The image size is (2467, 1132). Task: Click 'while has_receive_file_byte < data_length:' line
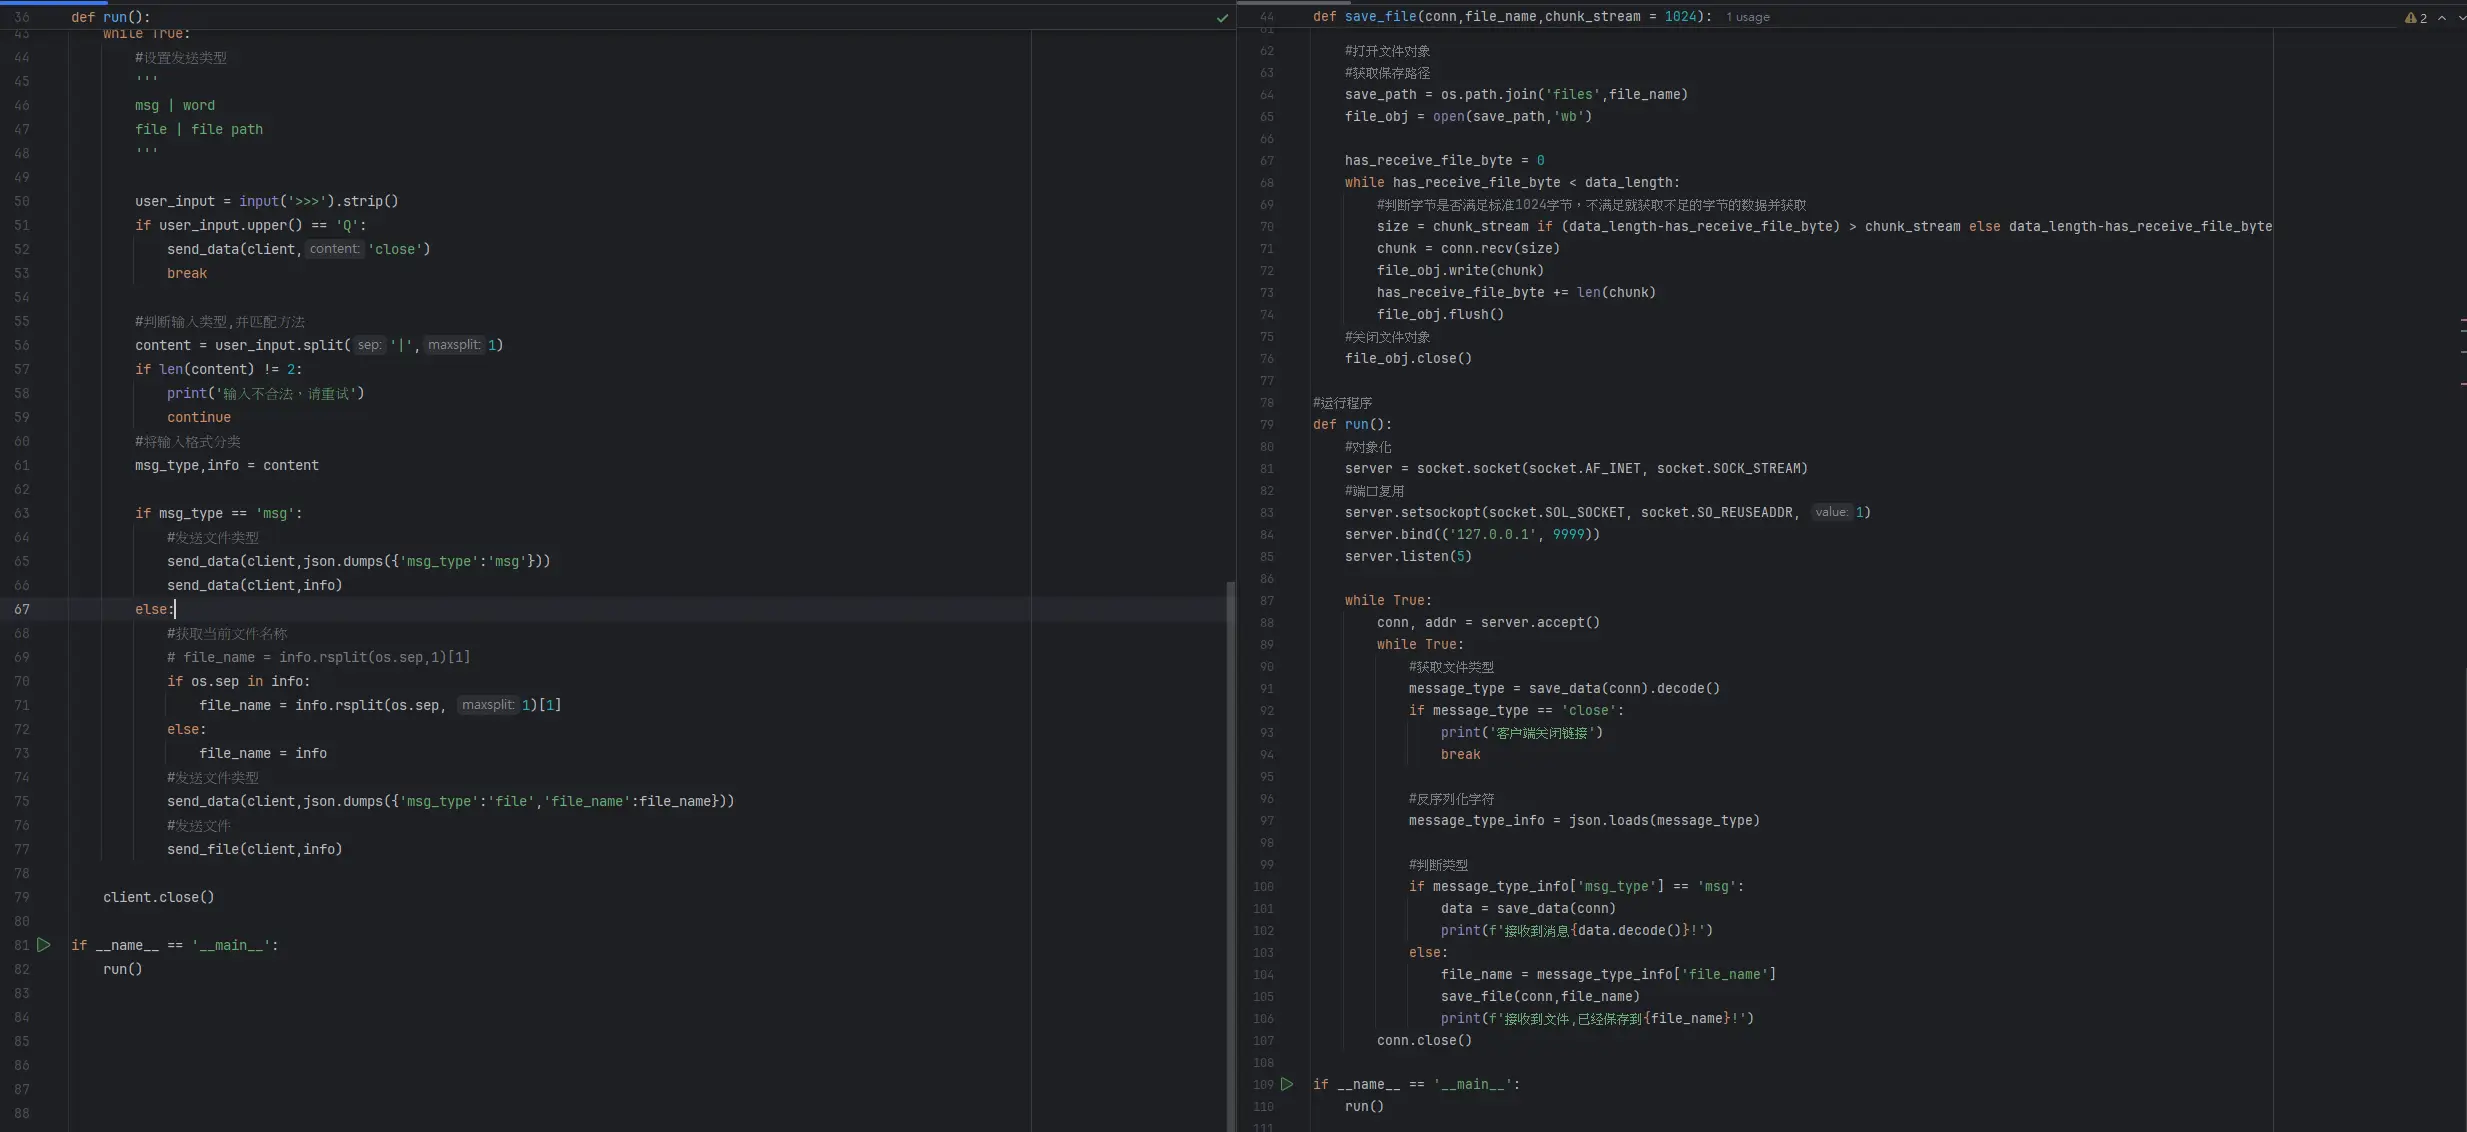coord(1512,182)
